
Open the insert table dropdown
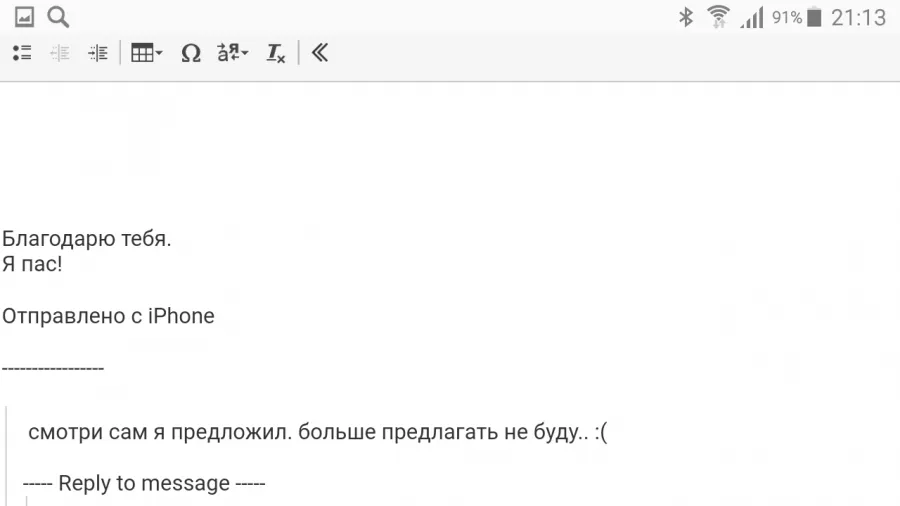[146, 53]
